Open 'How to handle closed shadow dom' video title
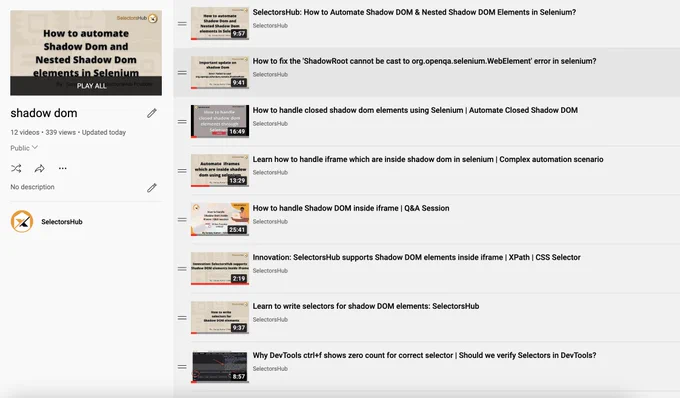 415,110
